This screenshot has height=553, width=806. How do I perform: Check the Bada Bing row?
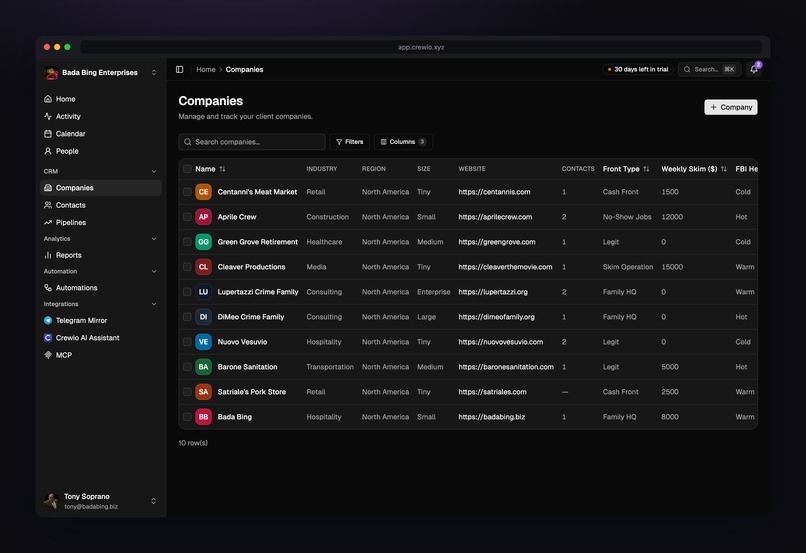coord(187,417)
